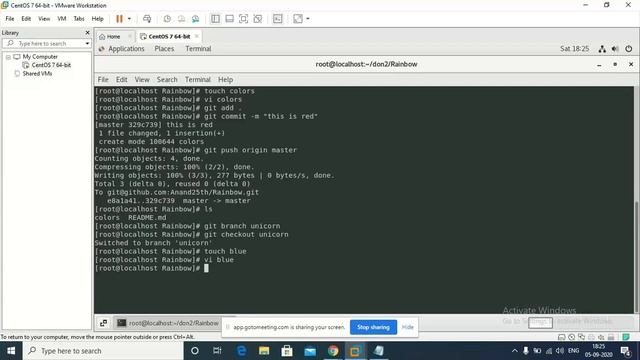Open the VMware Help menu
This screenshot has height=360, width=640.
pyautogui.click(x=98, y=19)
